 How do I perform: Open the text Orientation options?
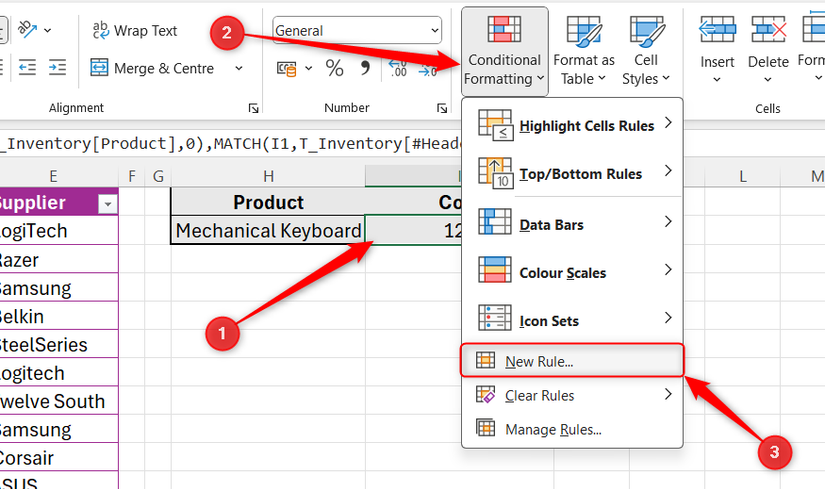point(34,31)
